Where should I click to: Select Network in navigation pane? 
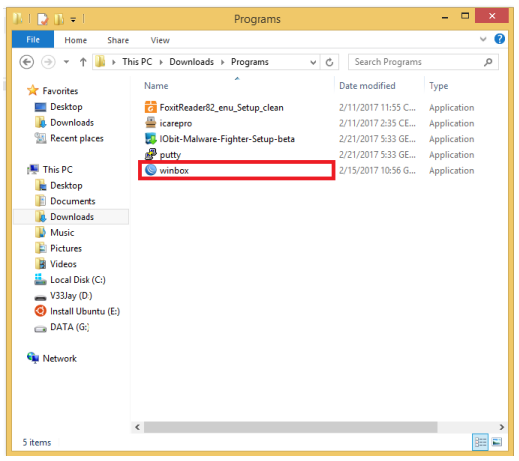pos(52,358)
